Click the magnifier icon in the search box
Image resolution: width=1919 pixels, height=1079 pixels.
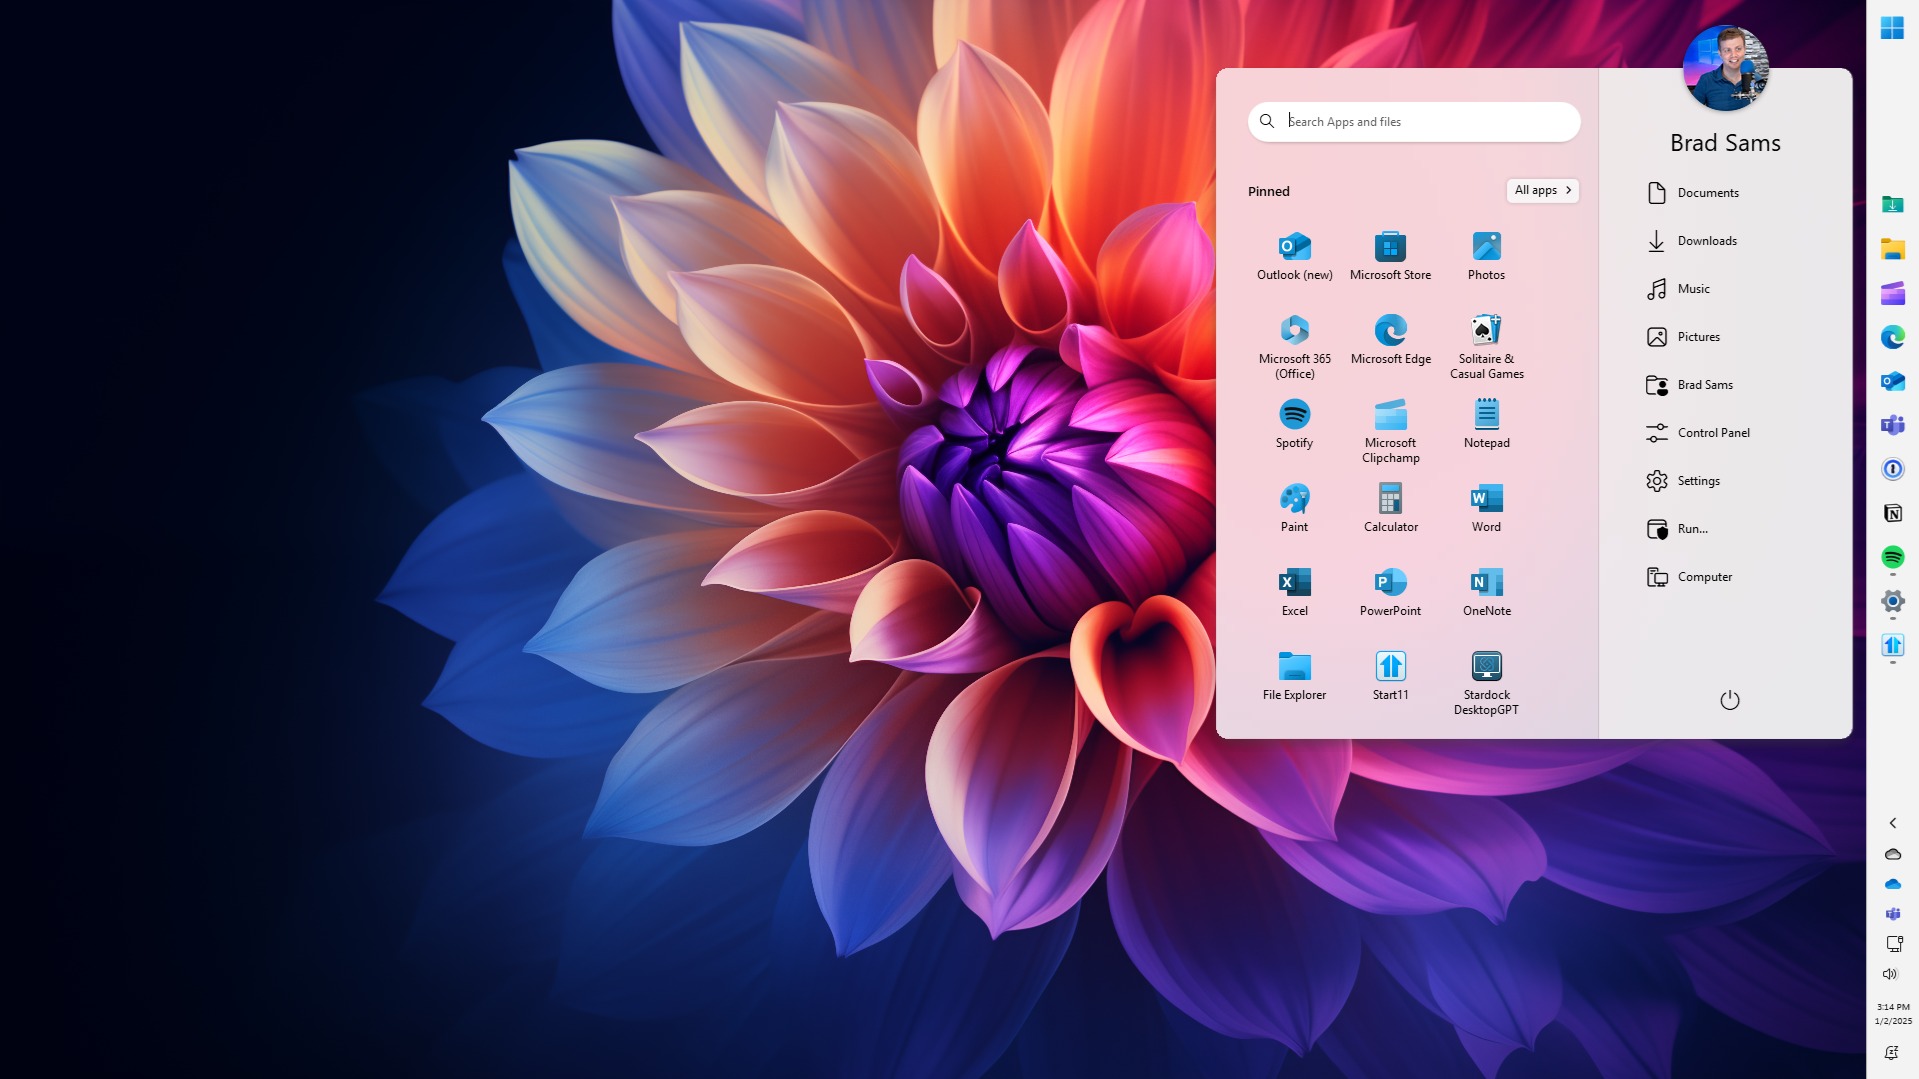(x=1267, y=121)
